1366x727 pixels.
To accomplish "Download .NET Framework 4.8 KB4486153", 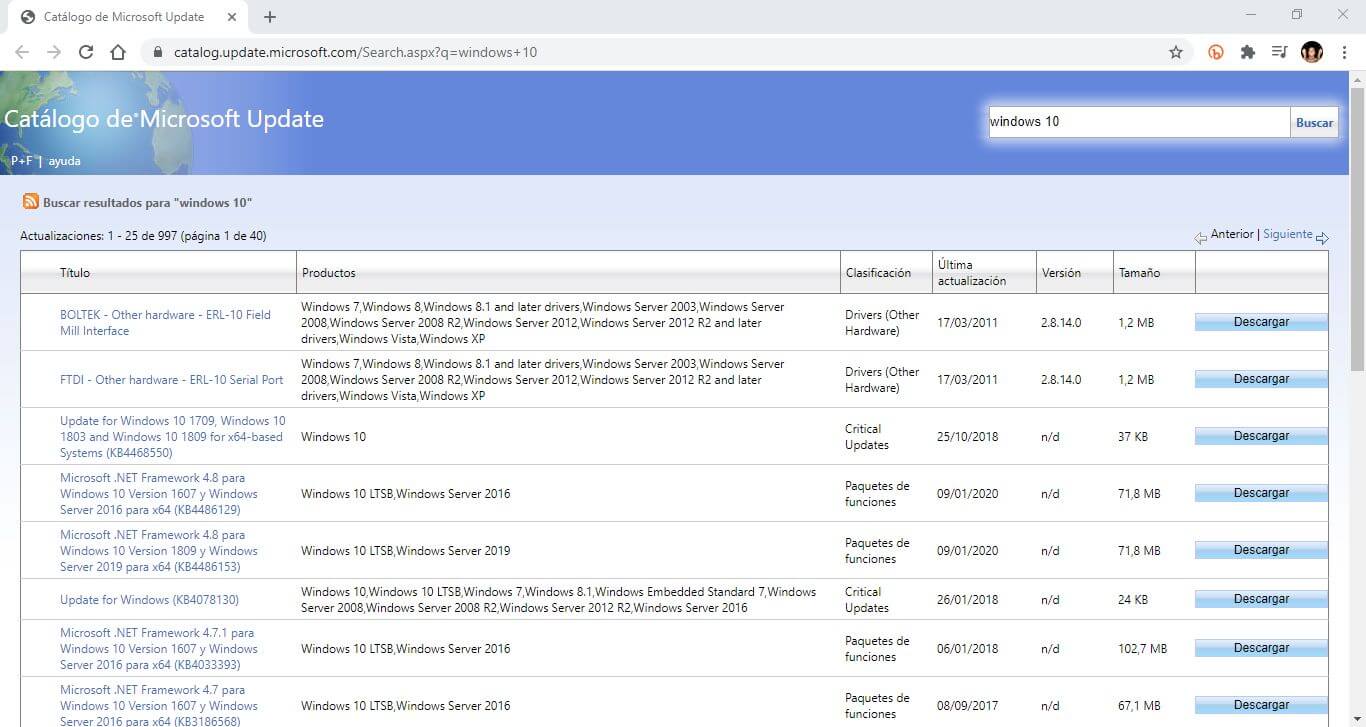I will tap(1261, 550).
